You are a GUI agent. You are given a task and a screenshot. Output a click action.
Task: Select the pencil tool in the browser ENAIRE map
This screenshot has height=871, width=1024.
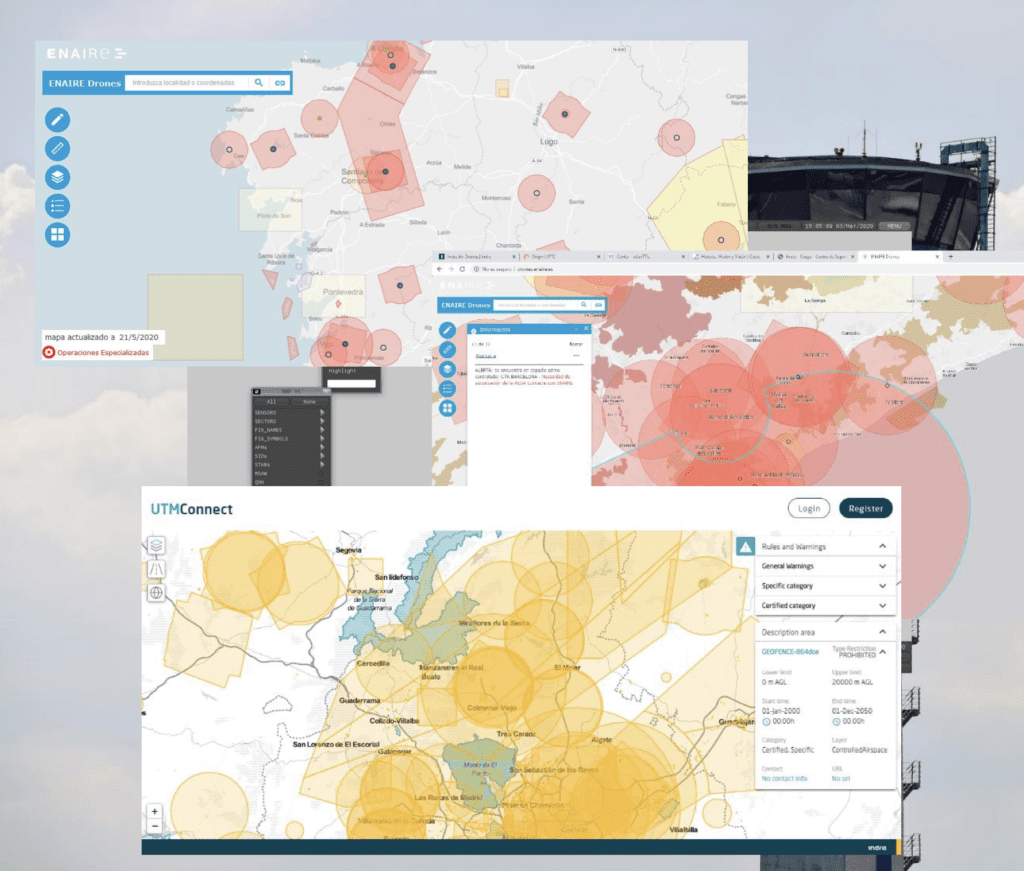(447, 330)
